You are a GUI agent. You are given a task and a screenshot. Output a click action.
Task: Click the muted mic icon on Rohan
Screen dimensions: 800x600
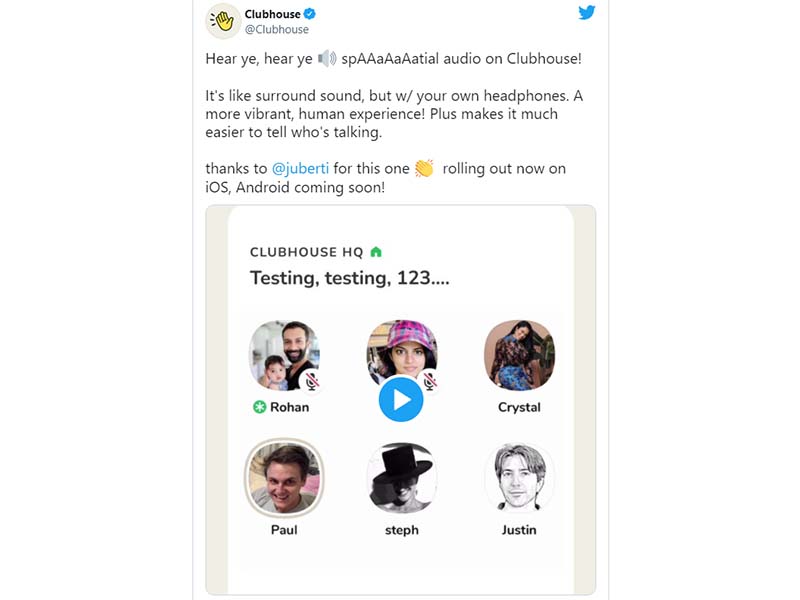(x=312, y=381)
